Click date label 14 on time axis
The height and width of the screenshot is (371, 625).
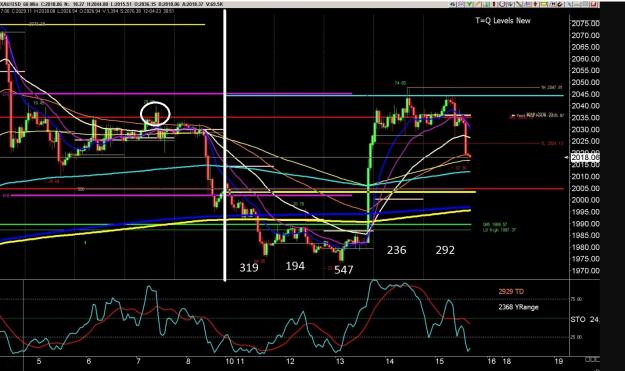(389, 361)
